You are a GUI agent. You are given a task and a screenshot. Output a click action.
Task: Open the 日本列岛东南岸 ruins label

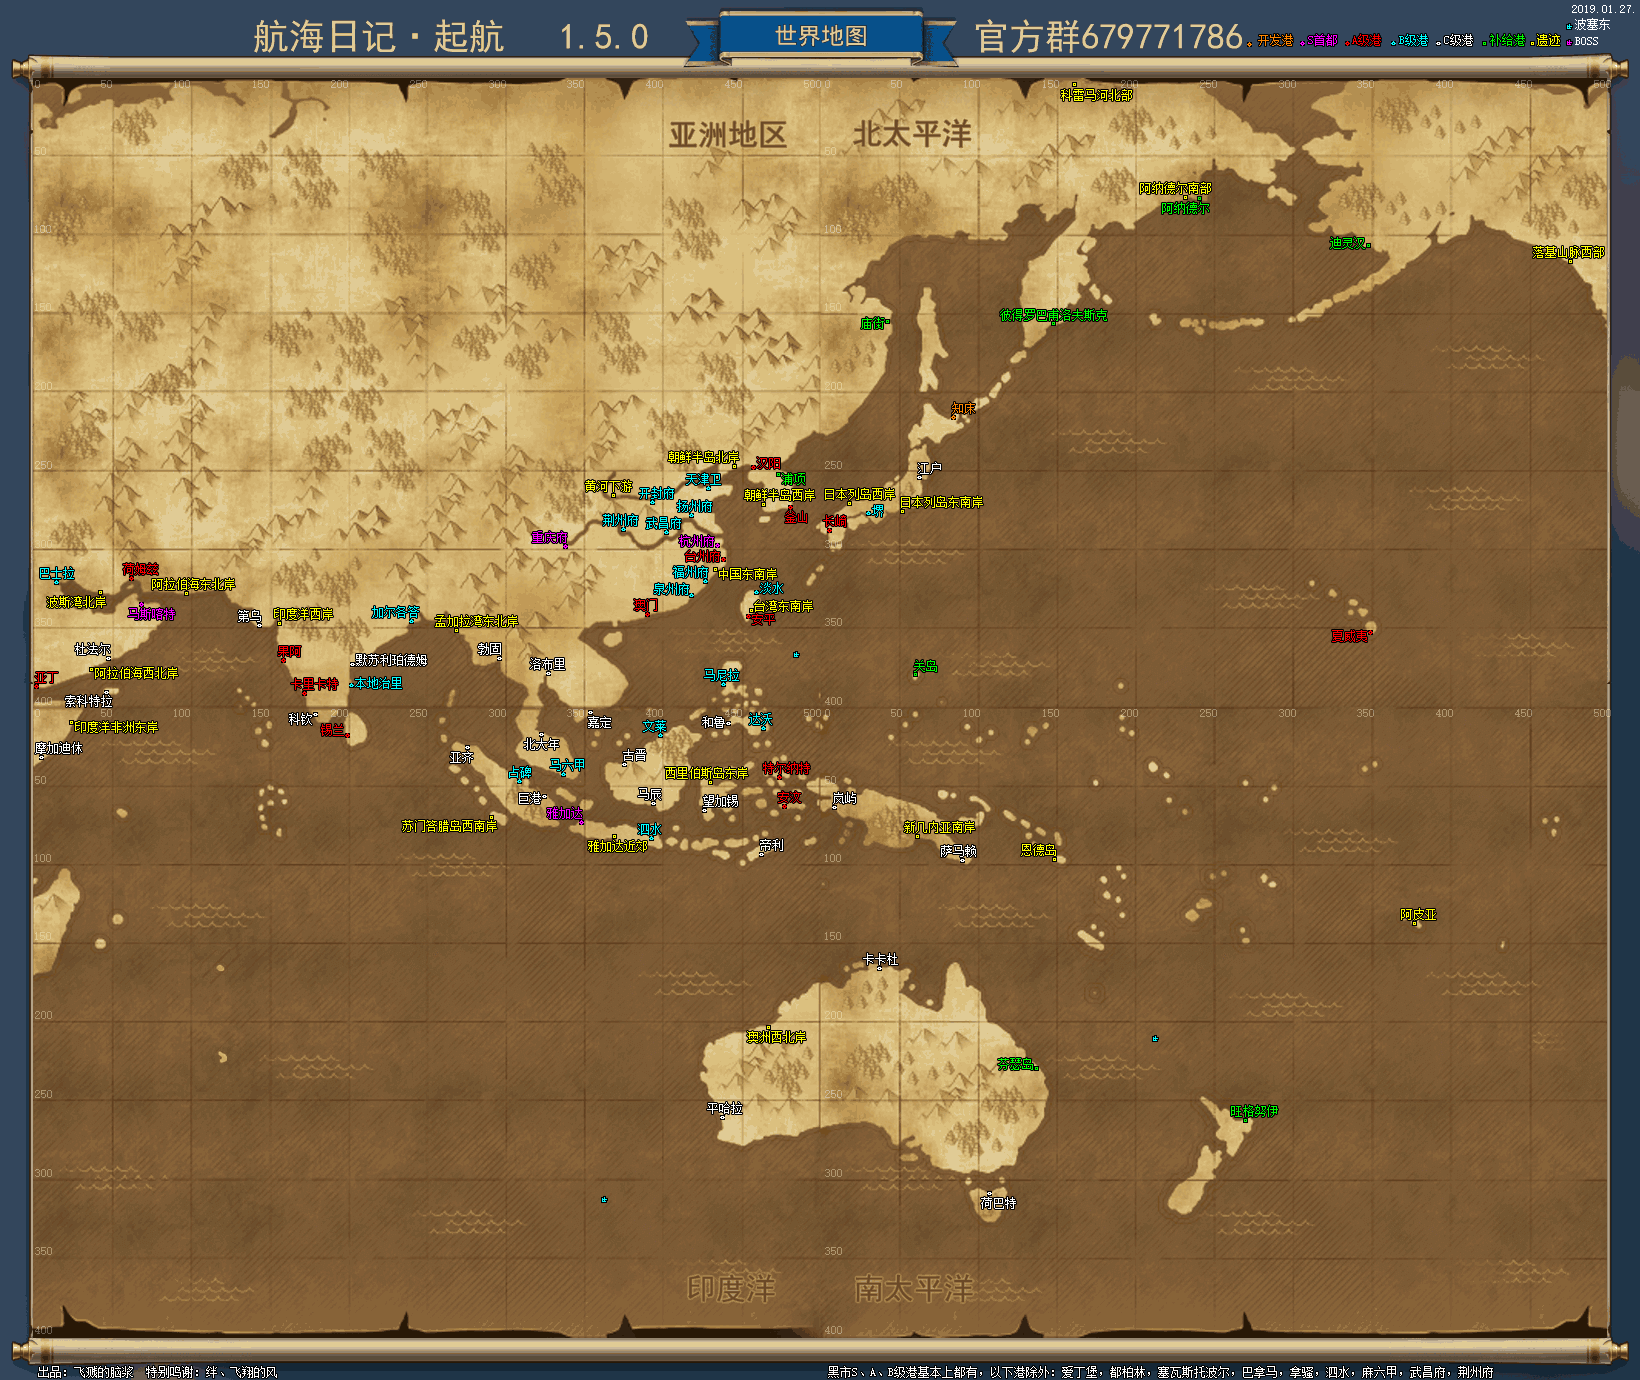(x=941, y=502)
